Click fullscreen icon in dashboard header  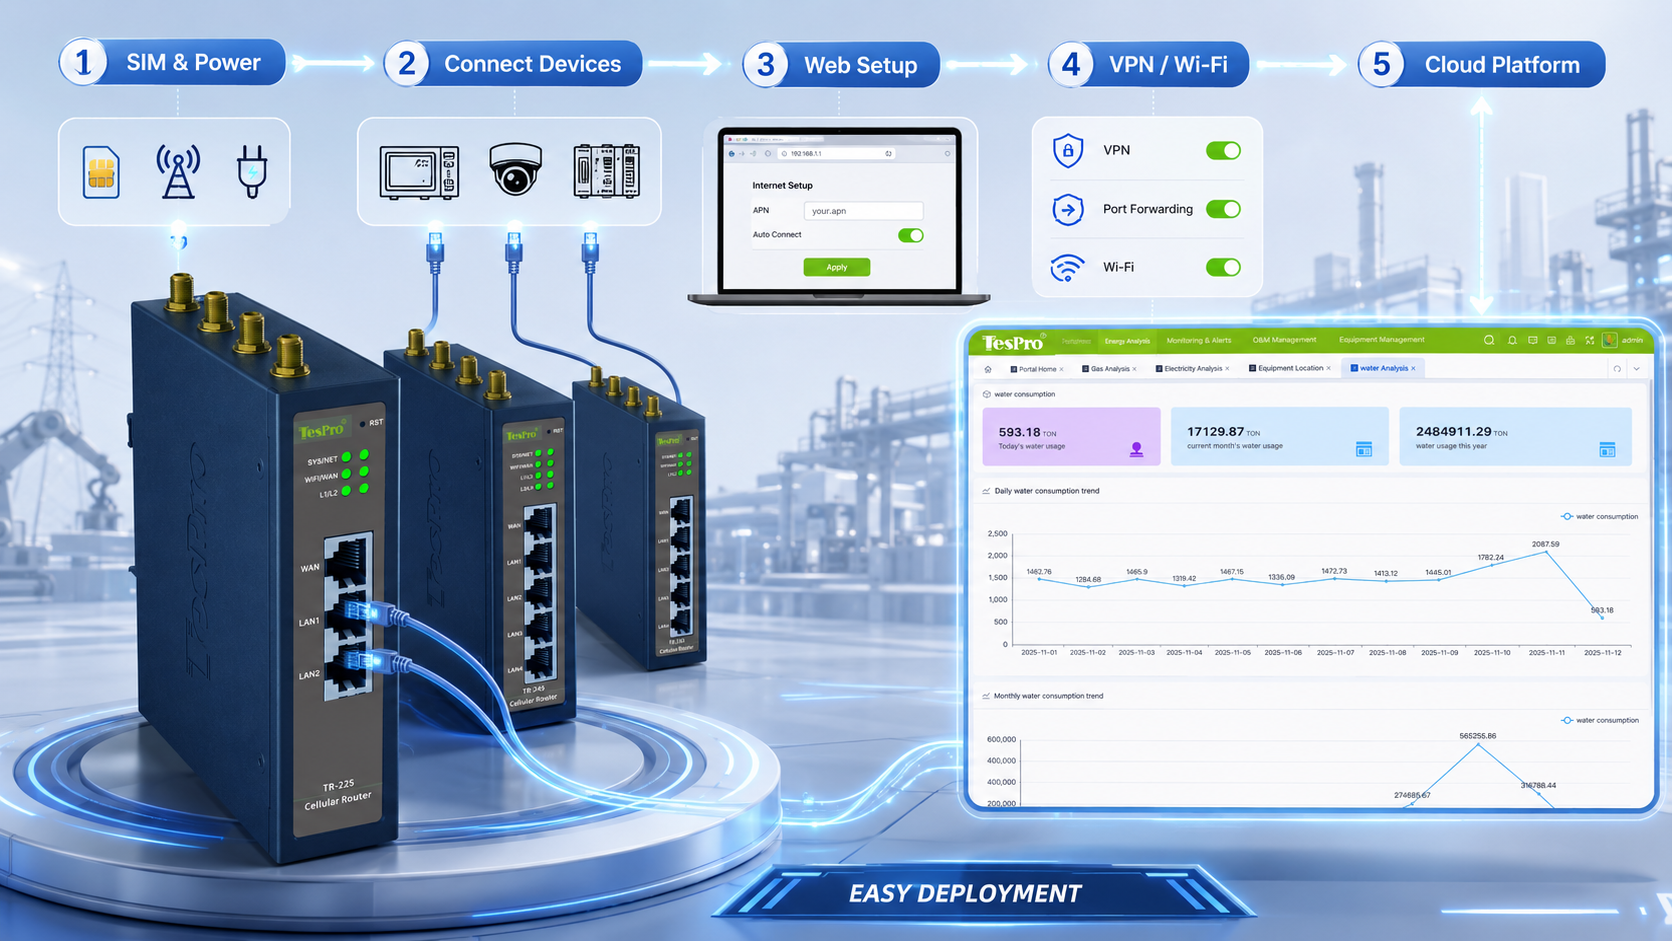[x=1590, y=340]
